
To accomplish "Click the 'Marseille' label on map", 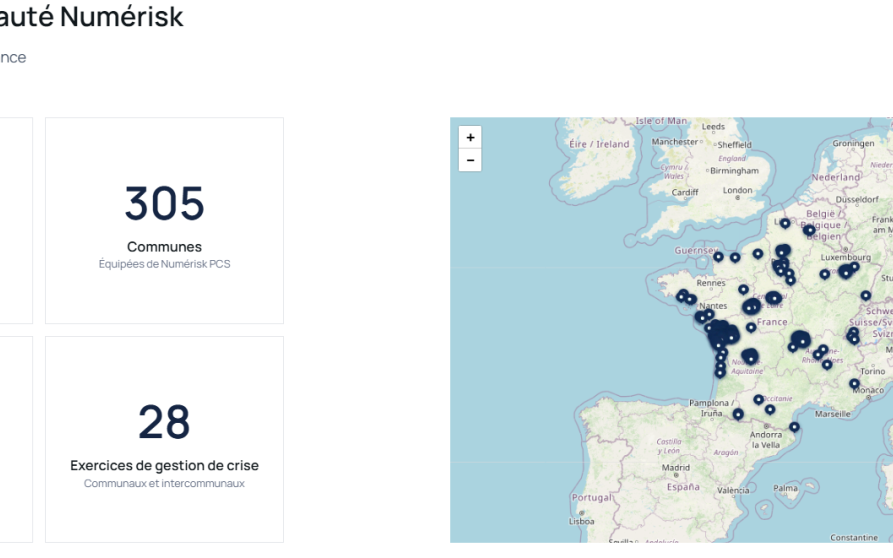I will [833, 414].
